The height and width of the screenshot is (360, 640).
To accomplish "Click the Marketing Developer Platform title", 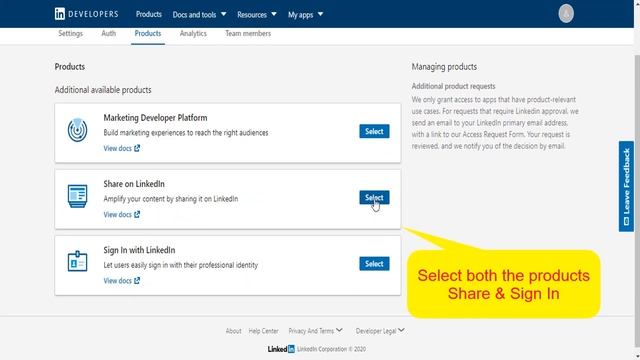I will click(155, 118).
